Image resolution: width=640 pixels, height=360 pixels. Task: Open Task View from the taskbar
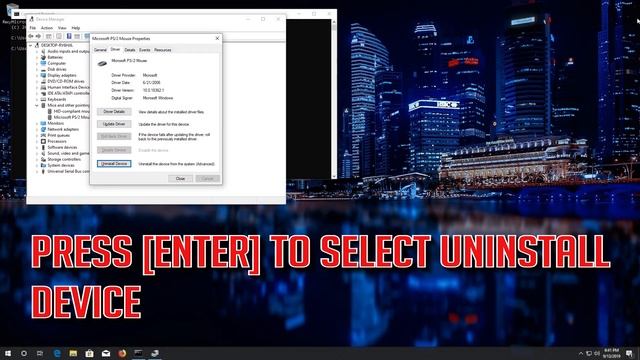pos(40,353)
